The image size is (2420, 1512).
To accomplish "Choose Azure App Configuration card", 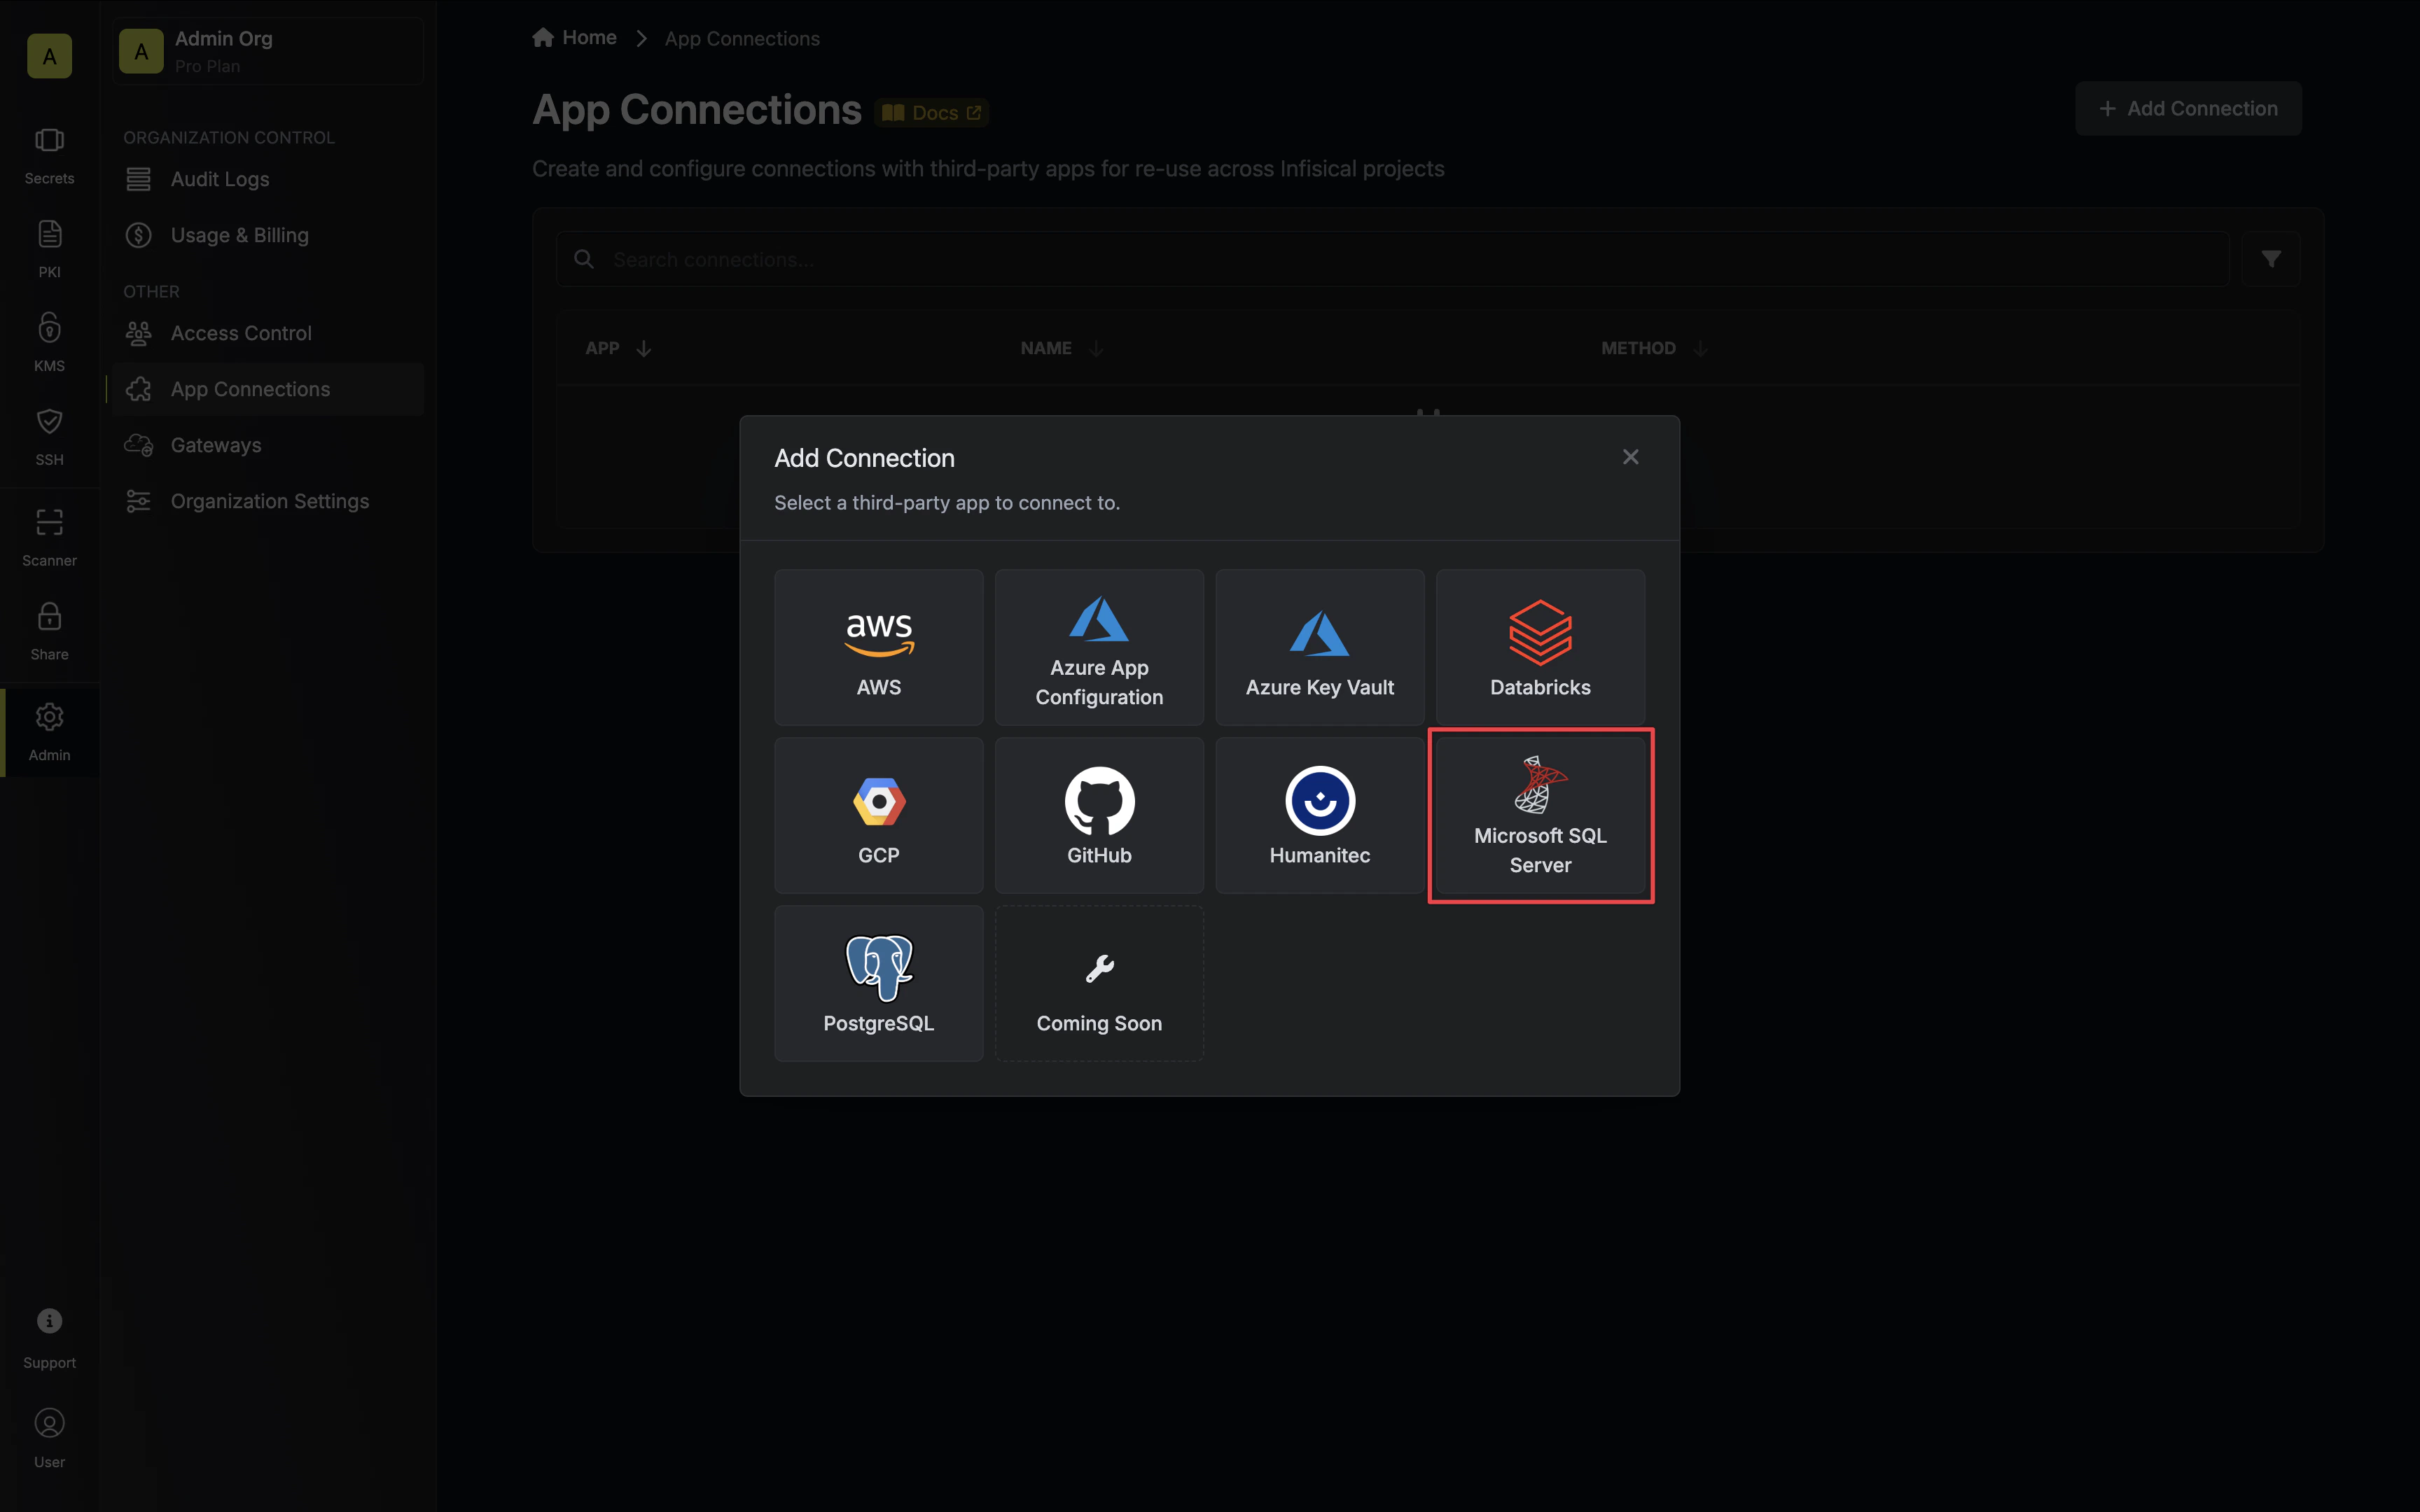I will point(1099,647).
